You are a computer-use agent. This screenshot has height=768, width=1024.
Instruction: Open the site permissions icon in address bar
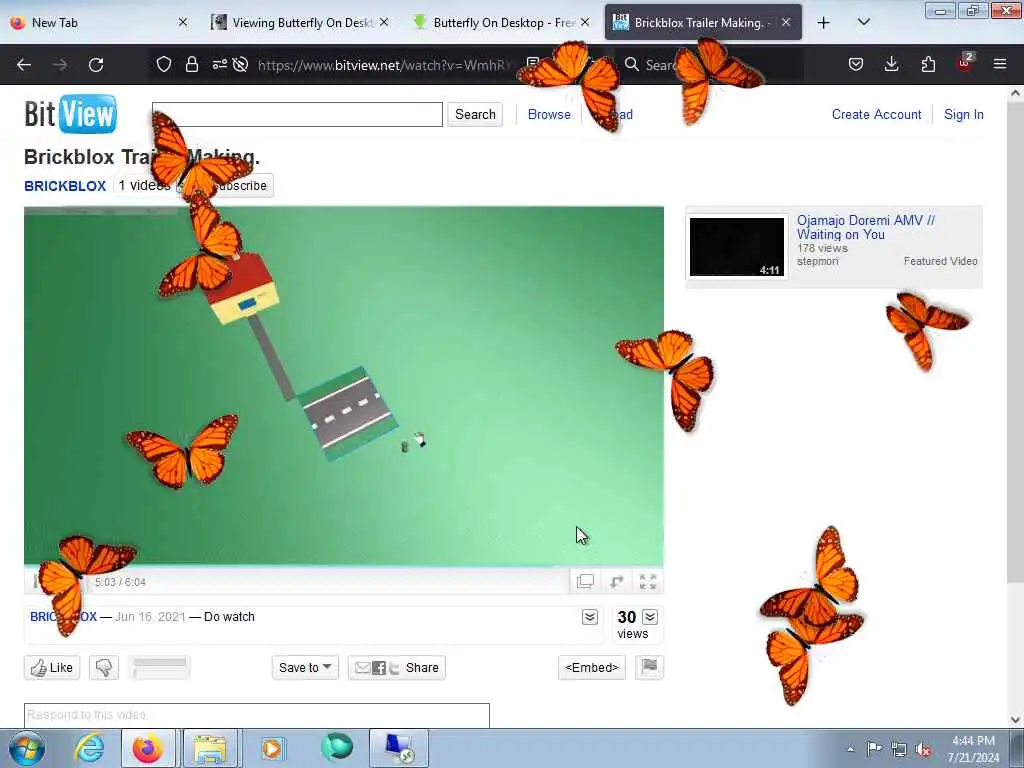click(219, 64)
